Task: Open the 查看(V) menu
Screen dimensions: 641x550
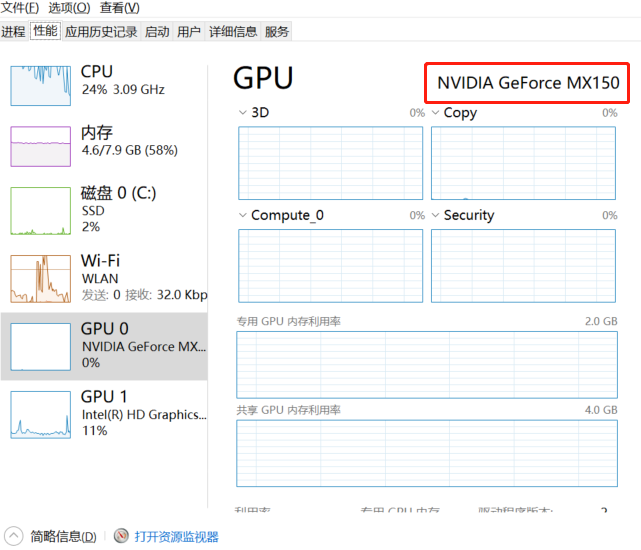Action: [x=119, y=7]
